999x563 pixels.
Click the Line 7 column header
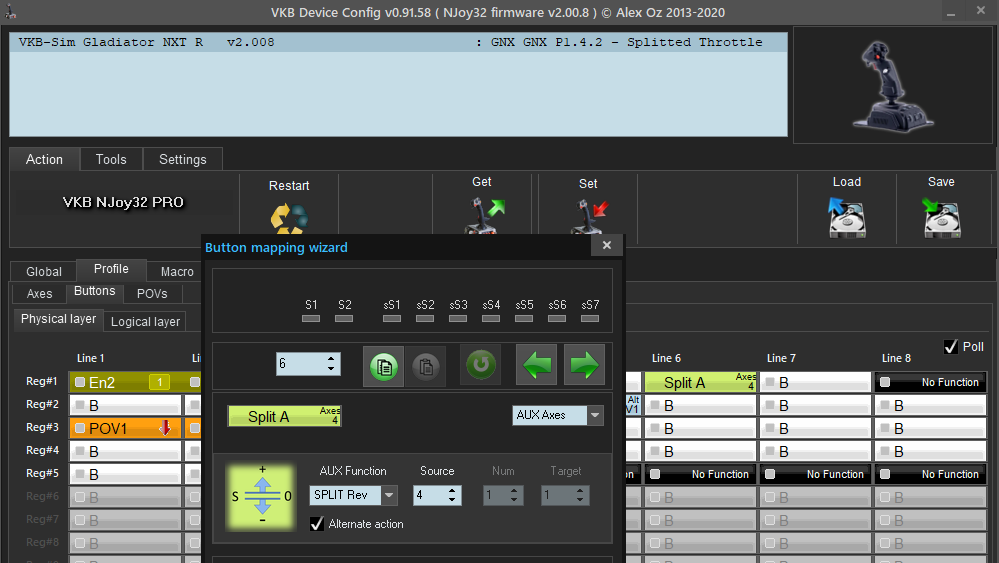(x=781, y=358)
